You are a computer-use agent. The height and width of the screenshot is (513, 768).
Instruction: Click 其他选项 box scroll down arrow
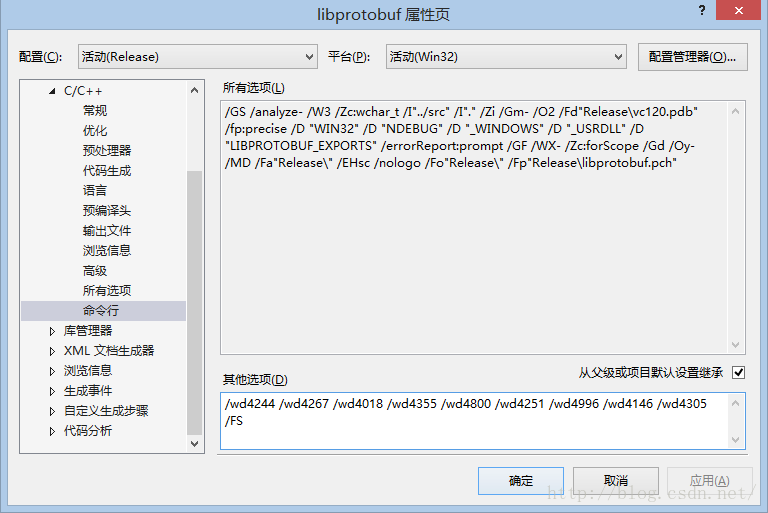(735, 440)
